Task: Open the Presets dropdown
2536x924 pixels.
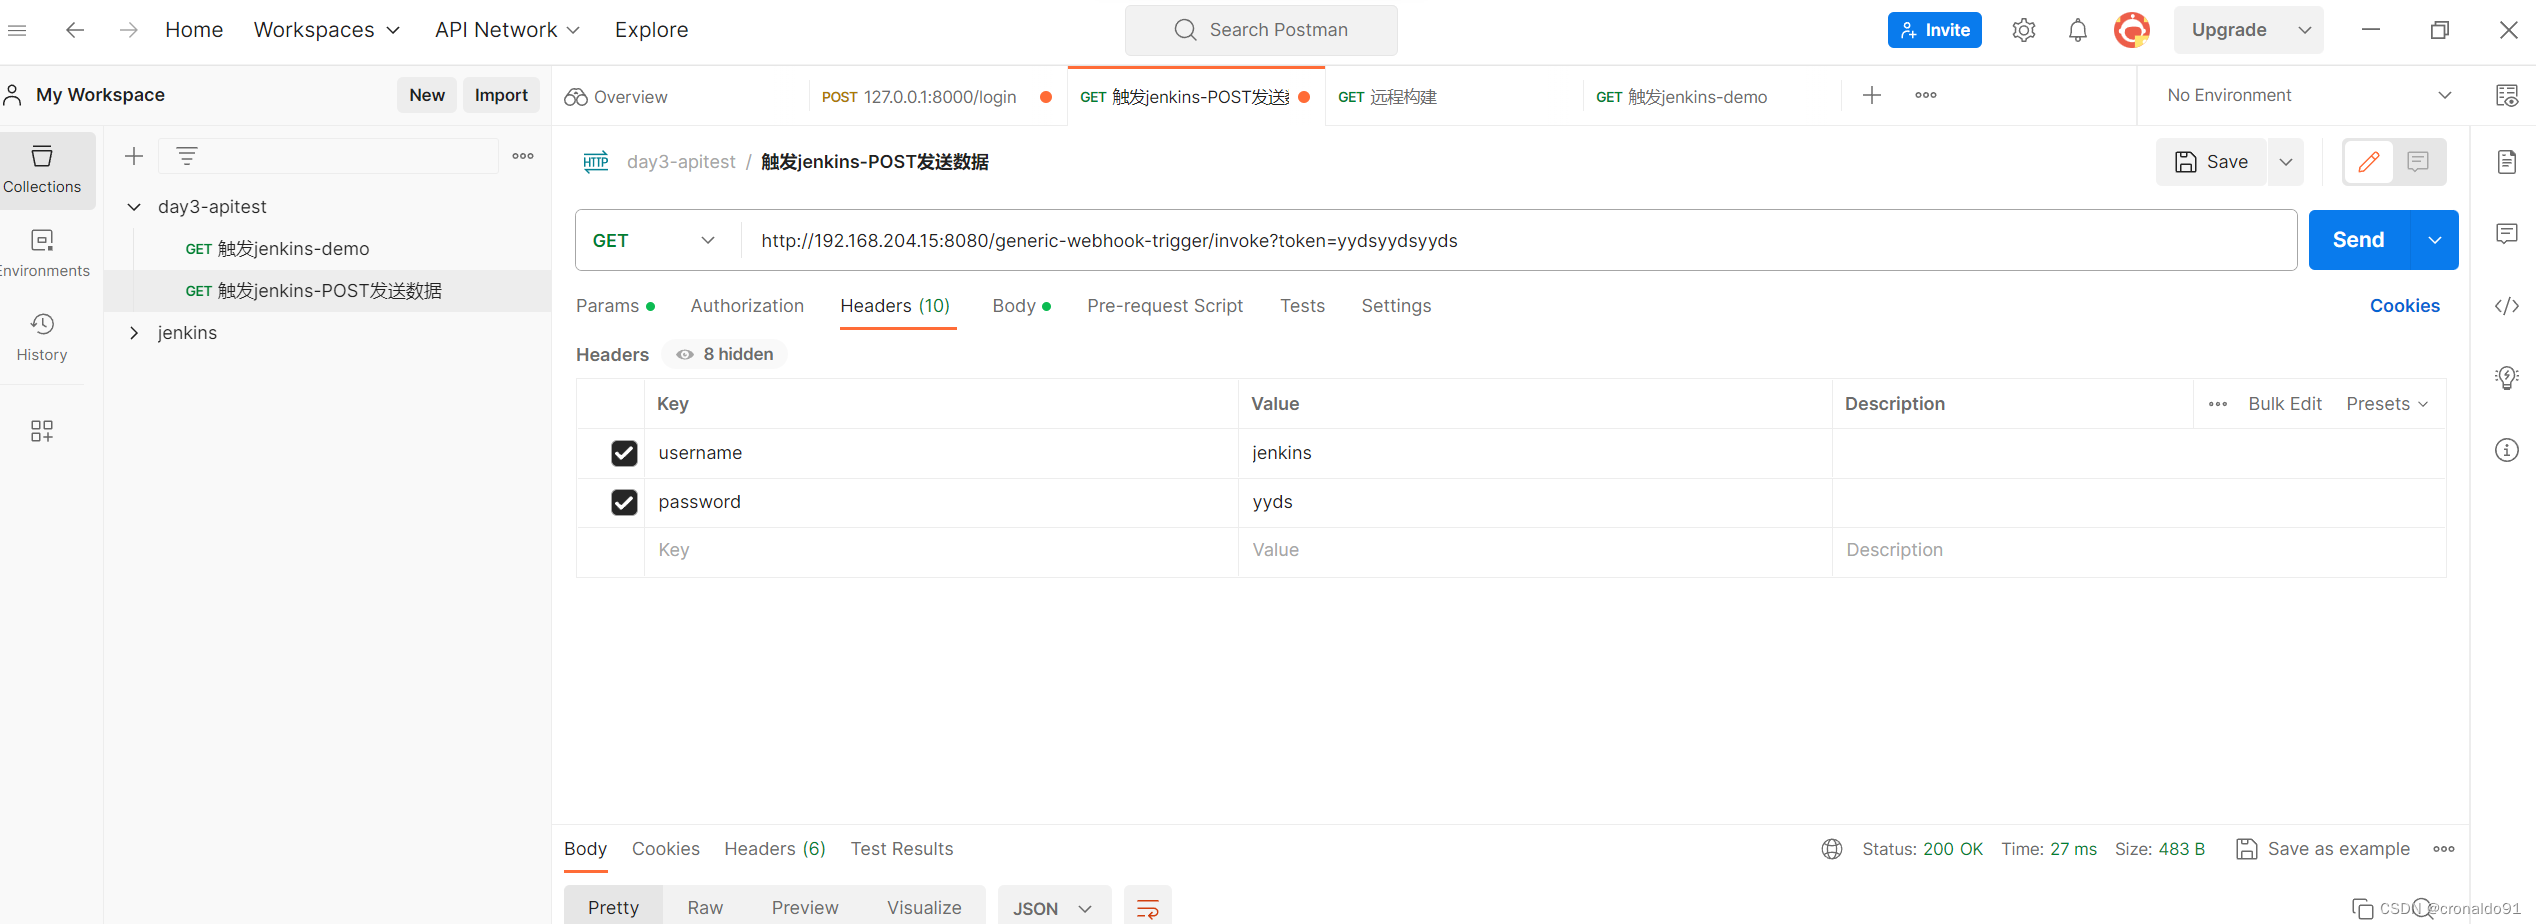Action: 2387,404
